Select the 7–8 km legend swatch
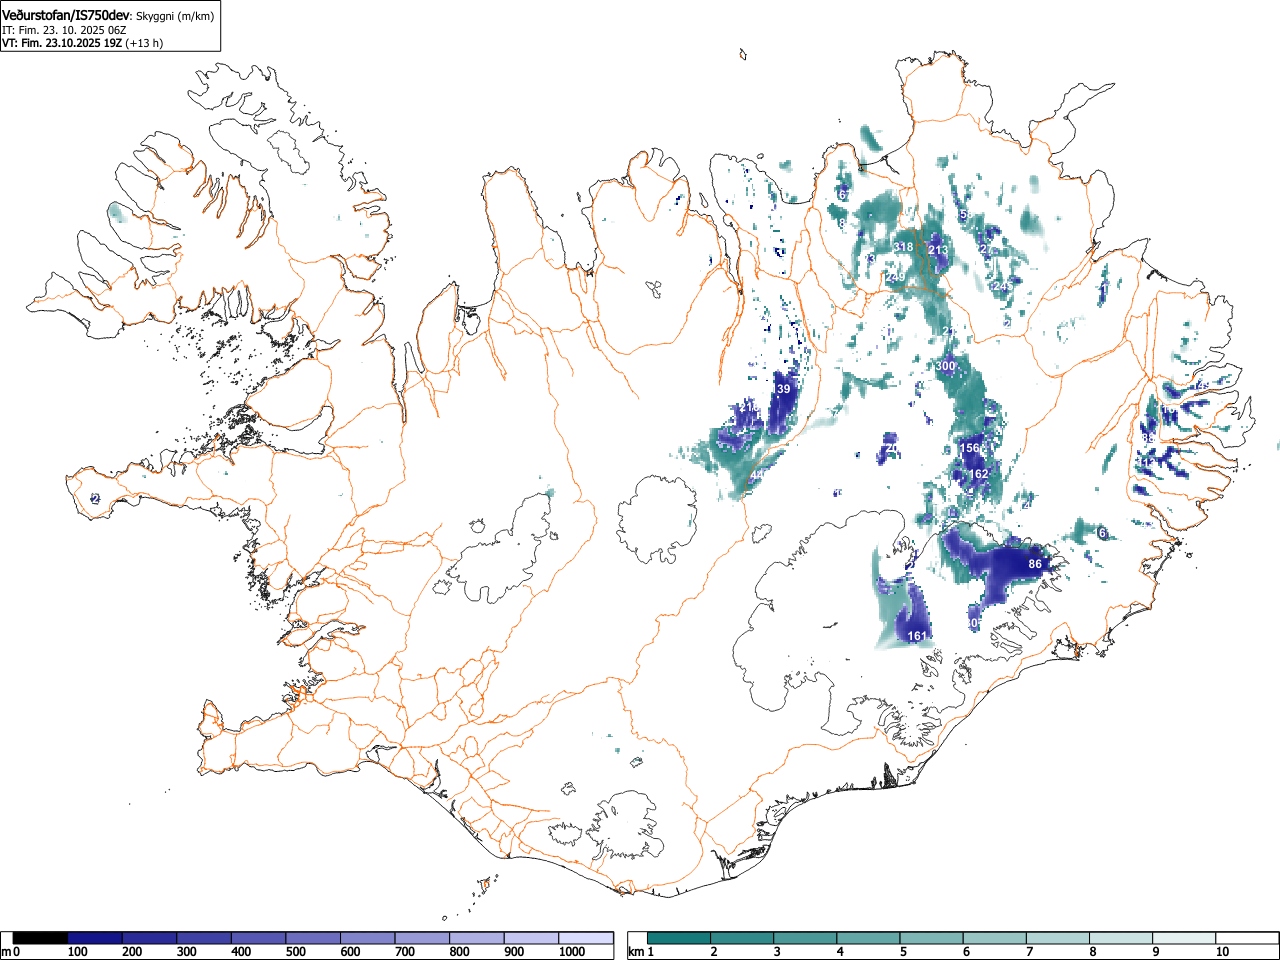Image resolution: width=1280 pixels, height=960 pixels. (x=1058, y=938)
